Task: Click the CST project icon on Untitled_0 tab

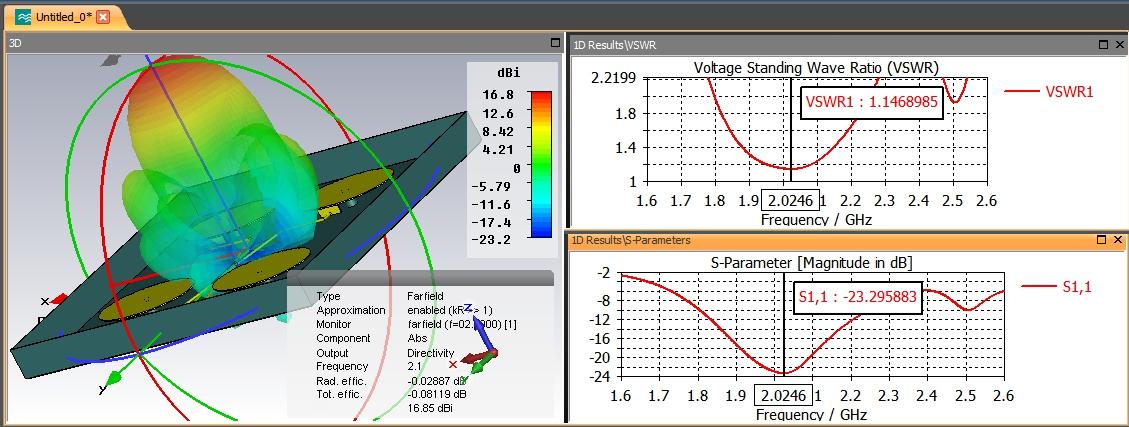Action: point(24,17)
